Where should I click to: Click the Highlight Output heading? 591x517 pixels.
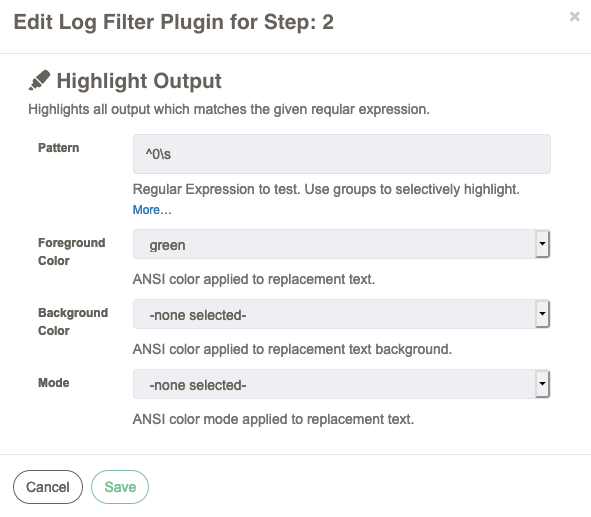pos(139,81)
